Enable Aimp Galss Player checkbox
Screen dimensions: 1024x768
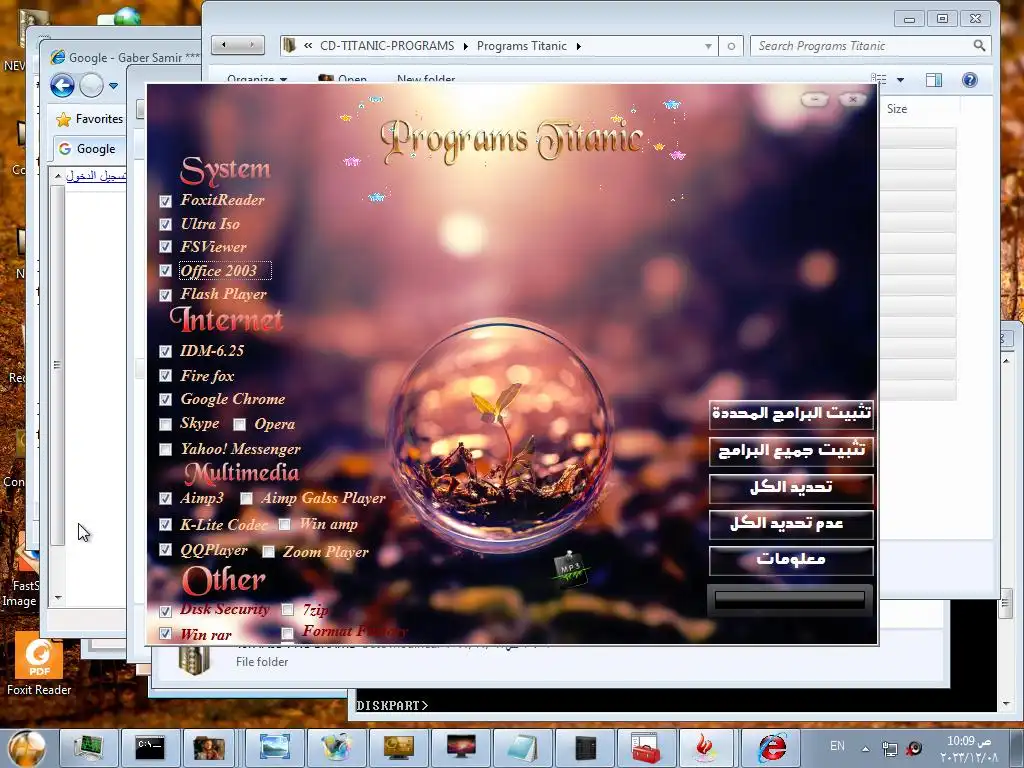click(246, 499)
